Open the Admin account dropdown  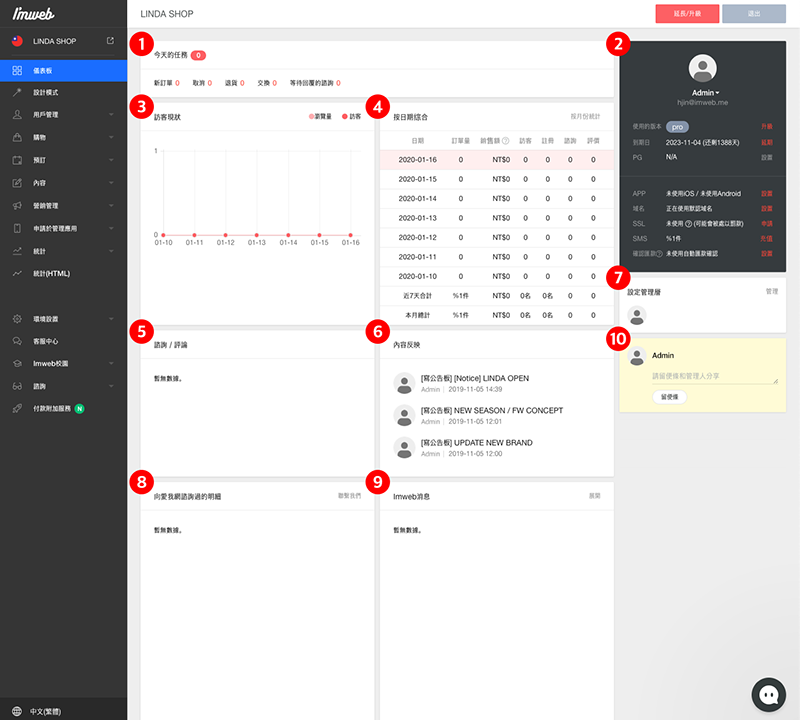click(x=706, y=92)
